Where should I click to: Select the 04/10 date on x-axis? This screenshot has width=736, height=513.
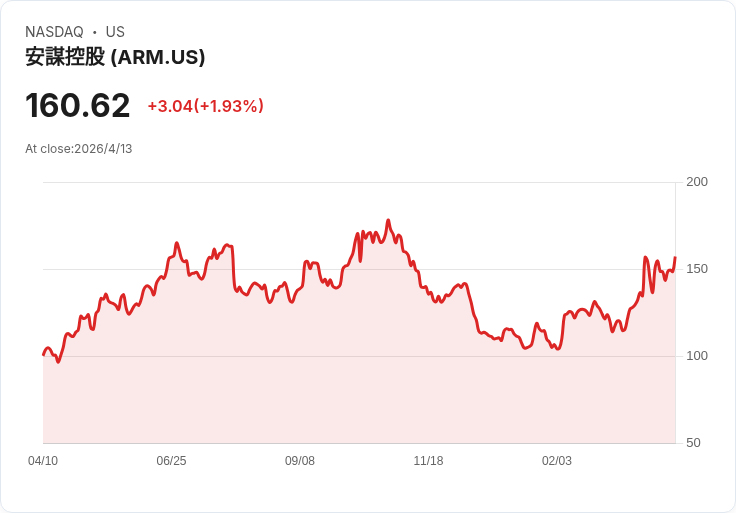(43, 461)
